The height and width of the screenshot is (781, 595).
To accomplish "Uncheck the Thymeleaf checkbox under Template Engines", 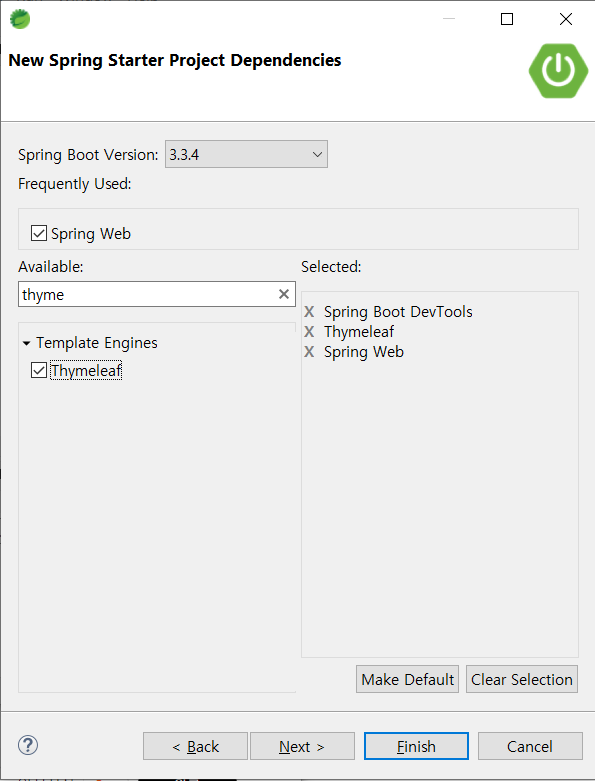I will pyautogui.click(x=39, y=370).
